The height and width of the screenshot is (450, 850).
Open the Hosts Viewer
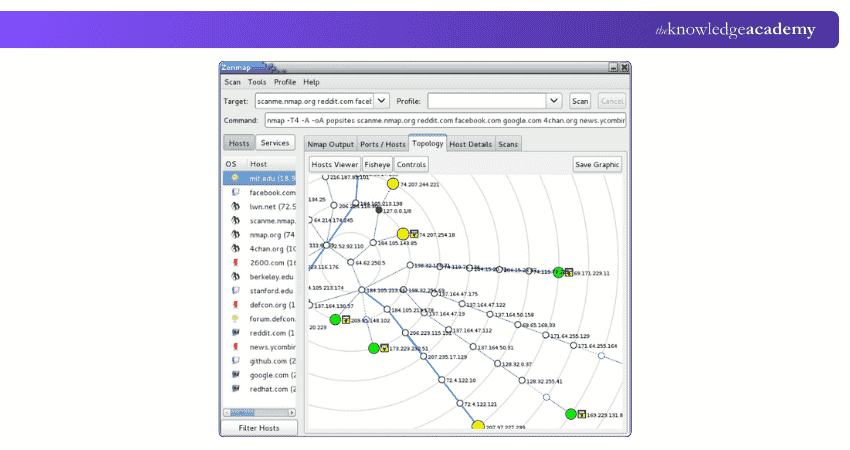(334, 164)
